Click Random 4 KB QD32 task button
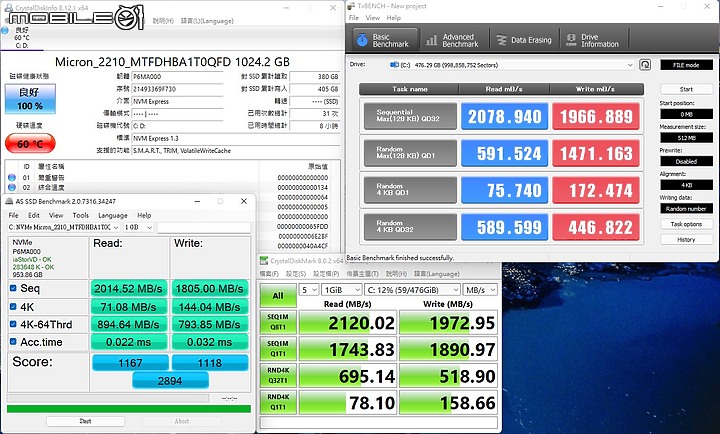 tap(410, 227)
